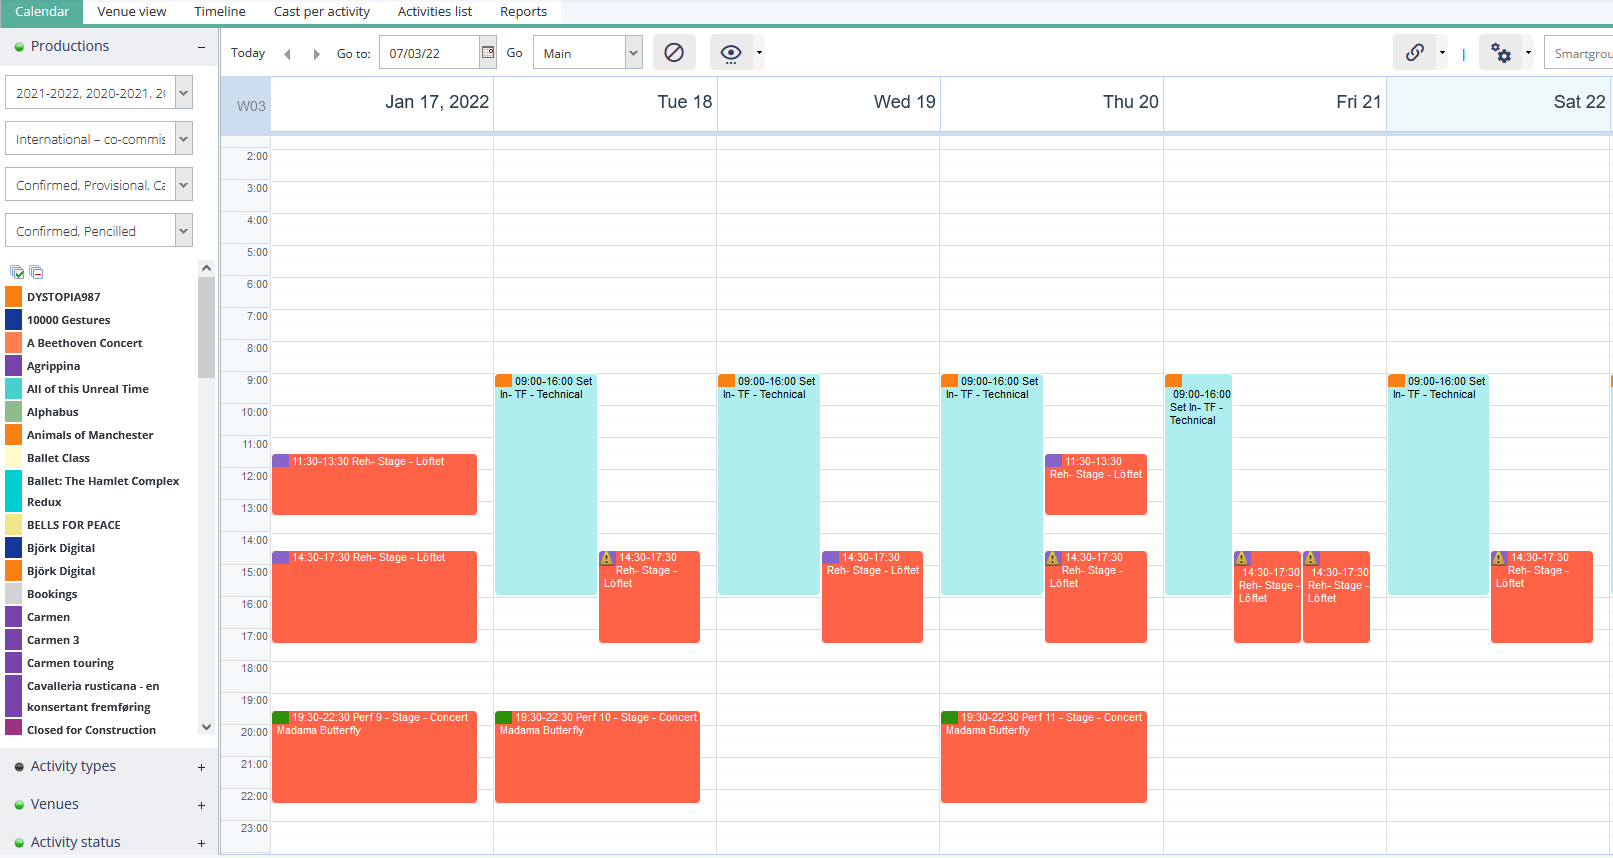Screen dimensions: 1613x858
Task: Toggle the eye visibility button
Action: pos(731,53)
